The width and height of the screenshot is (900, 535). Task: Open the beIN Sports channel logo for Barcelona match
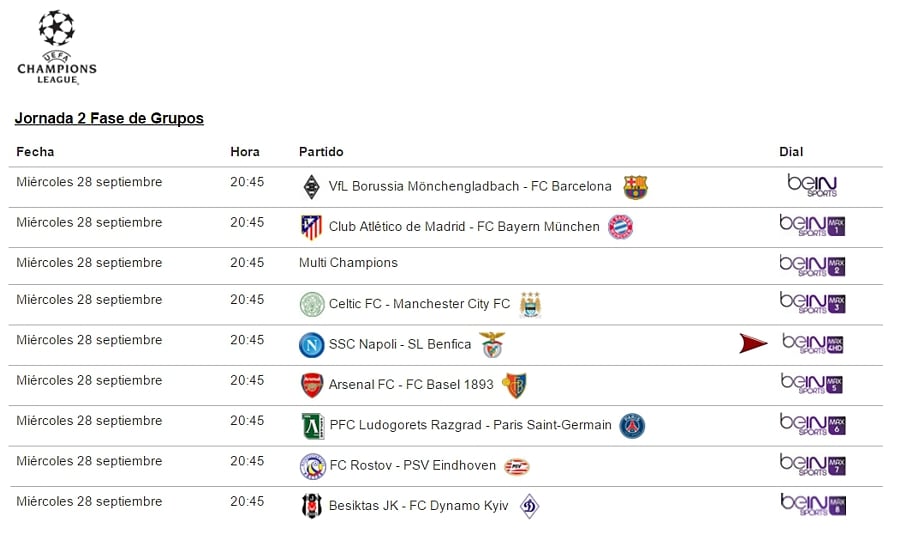(812, 185)
